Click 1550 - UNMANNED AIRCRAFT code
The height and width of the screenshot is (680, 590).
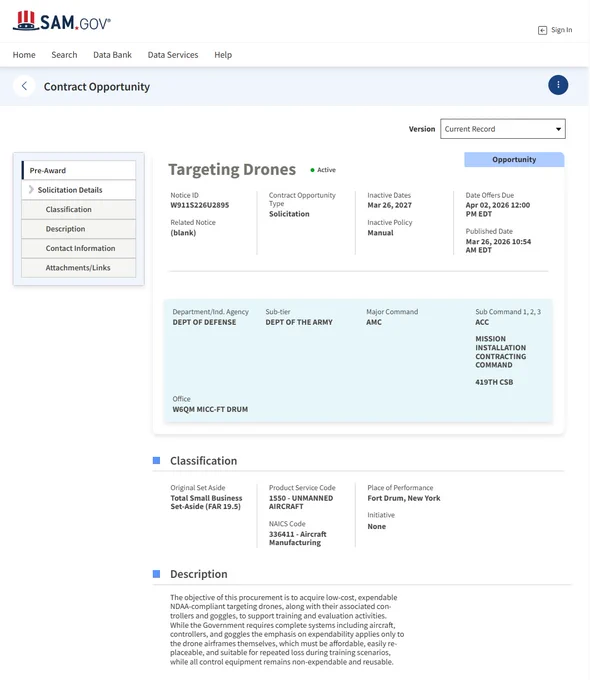pyautogui.click(x=301, y=502)
